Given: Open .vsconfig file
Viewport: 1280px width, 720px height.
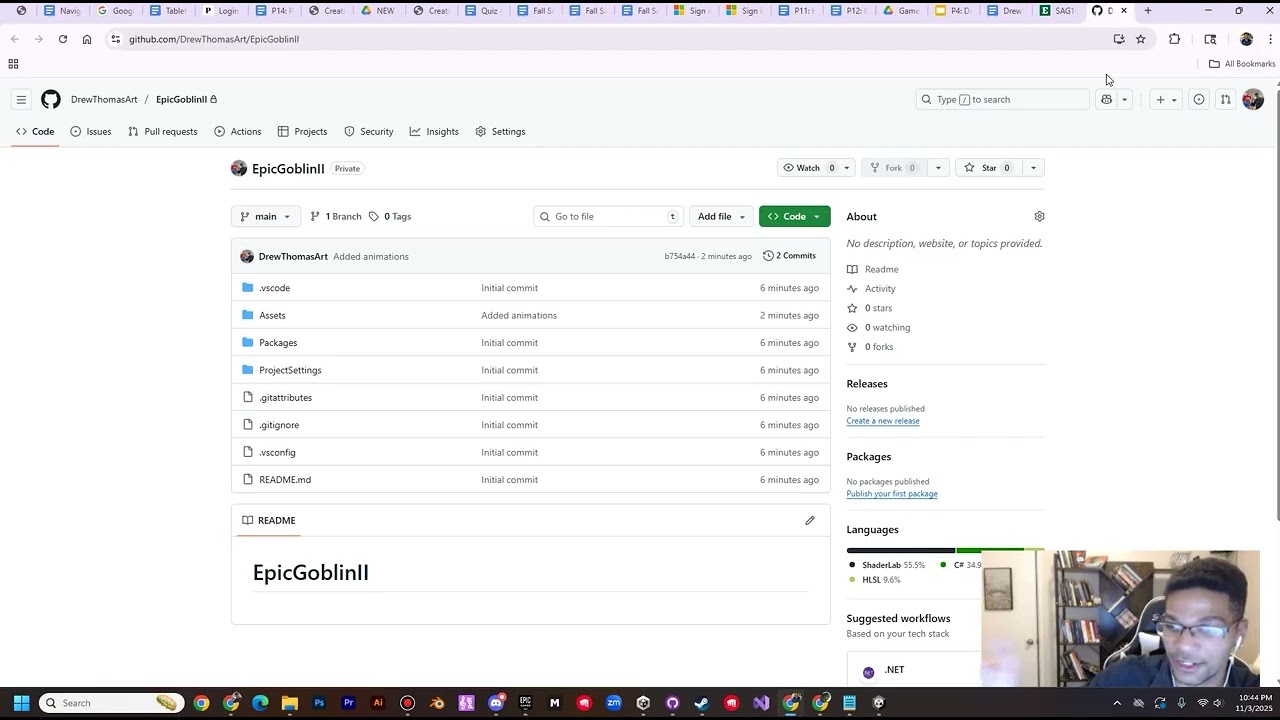Looking at the screenshot, I should point(277,452).
